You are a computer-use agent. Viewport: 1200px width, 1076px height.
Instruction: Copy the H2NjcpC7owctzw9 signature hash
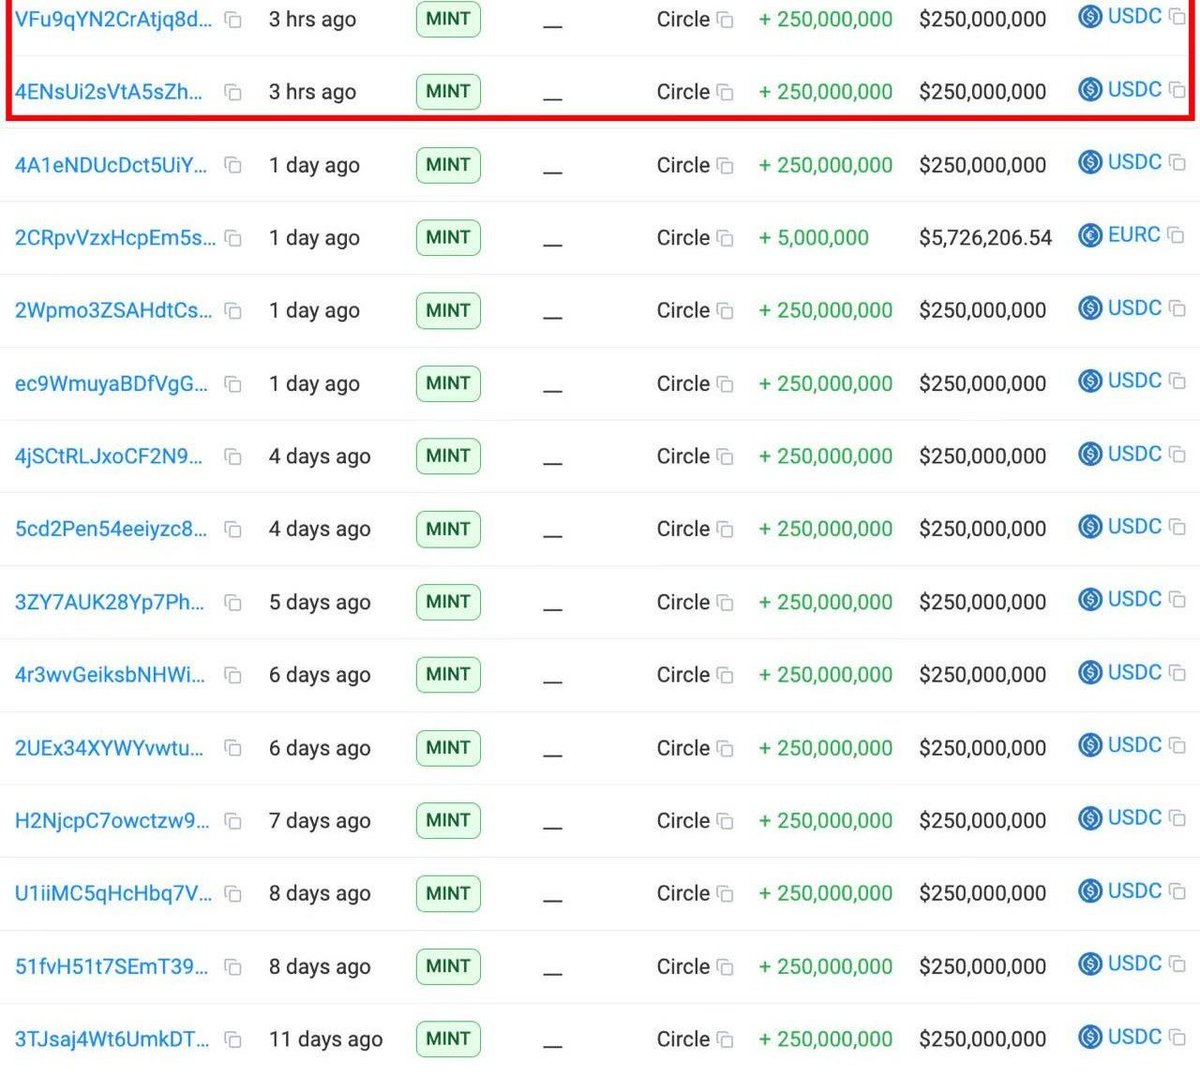pos(233,822)
